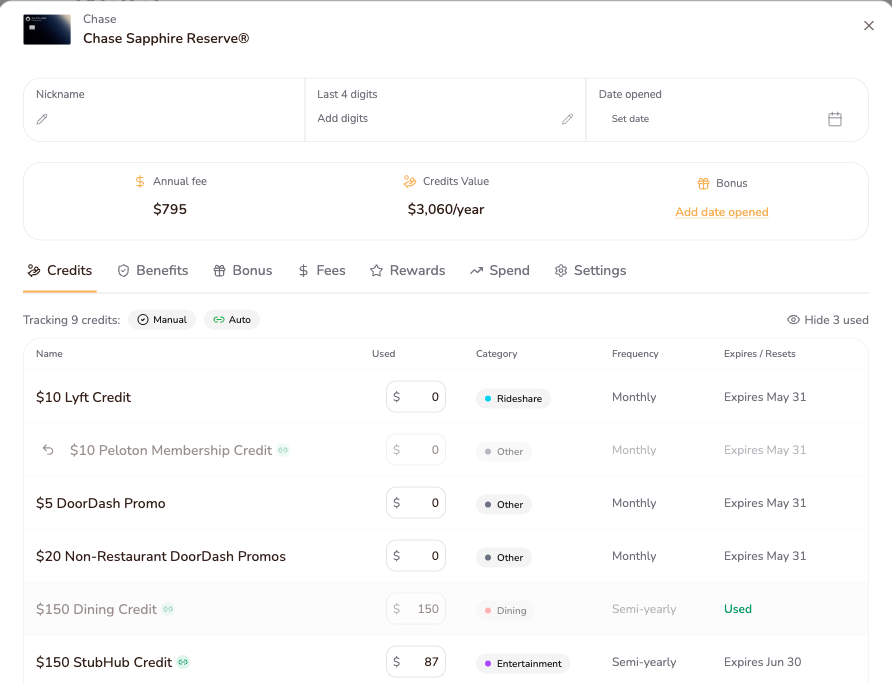Click Expires May 31 in Lyft Credit row

click(765, 397)
